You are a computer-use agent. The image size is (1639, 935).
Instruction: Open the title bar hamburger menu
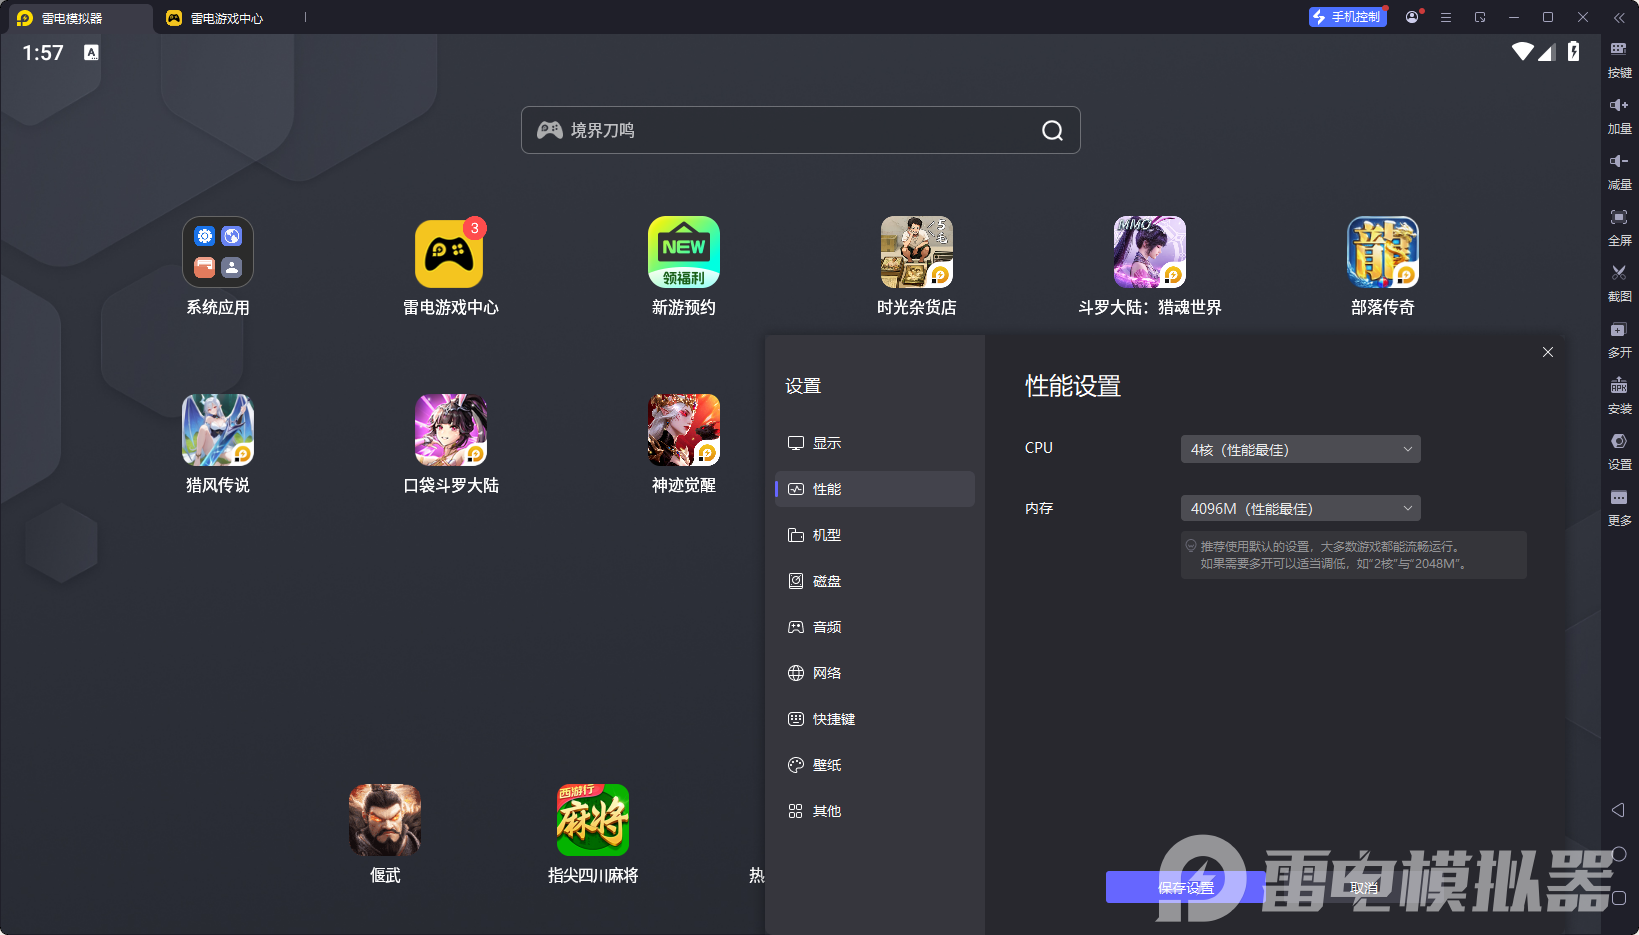[1446, 17]
